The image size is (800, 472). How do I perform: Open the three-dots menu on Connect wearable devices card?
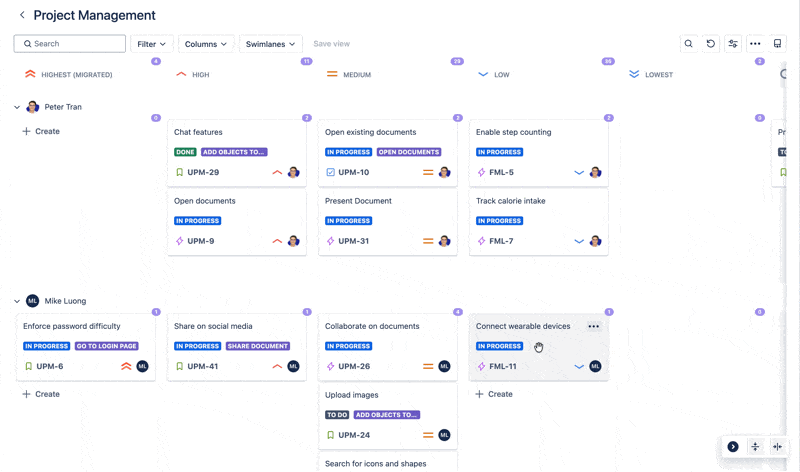coord(593,327)
